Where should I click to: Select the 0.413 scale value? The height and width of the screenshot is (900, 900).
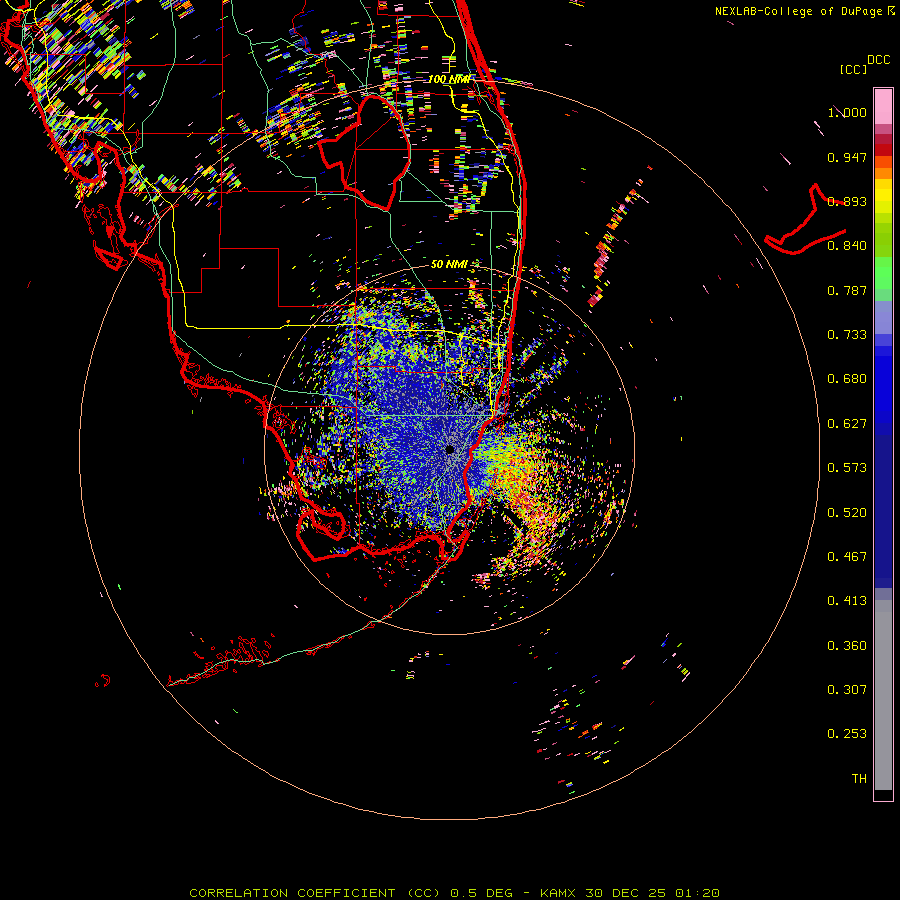(847, 601)
